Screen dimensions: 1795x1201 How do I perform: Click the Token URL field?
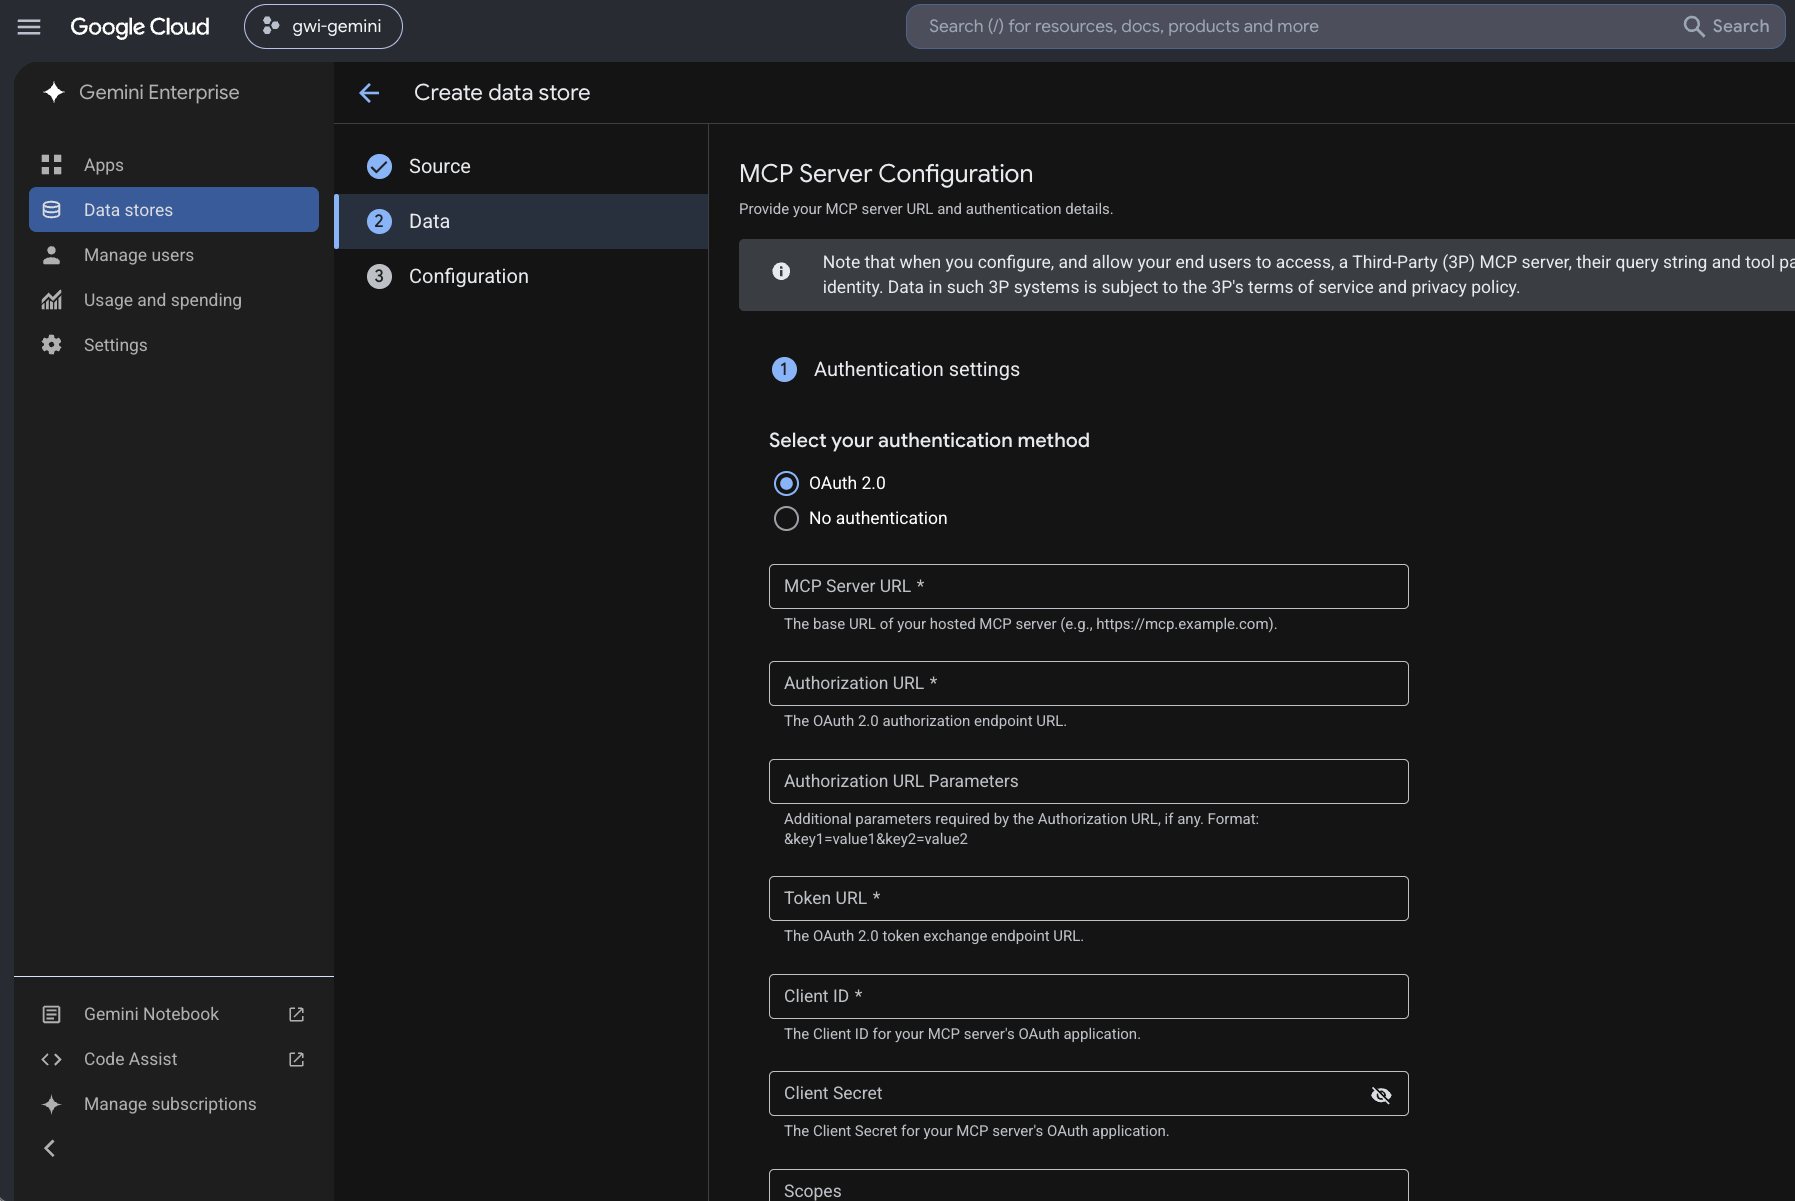(1088, 898)
